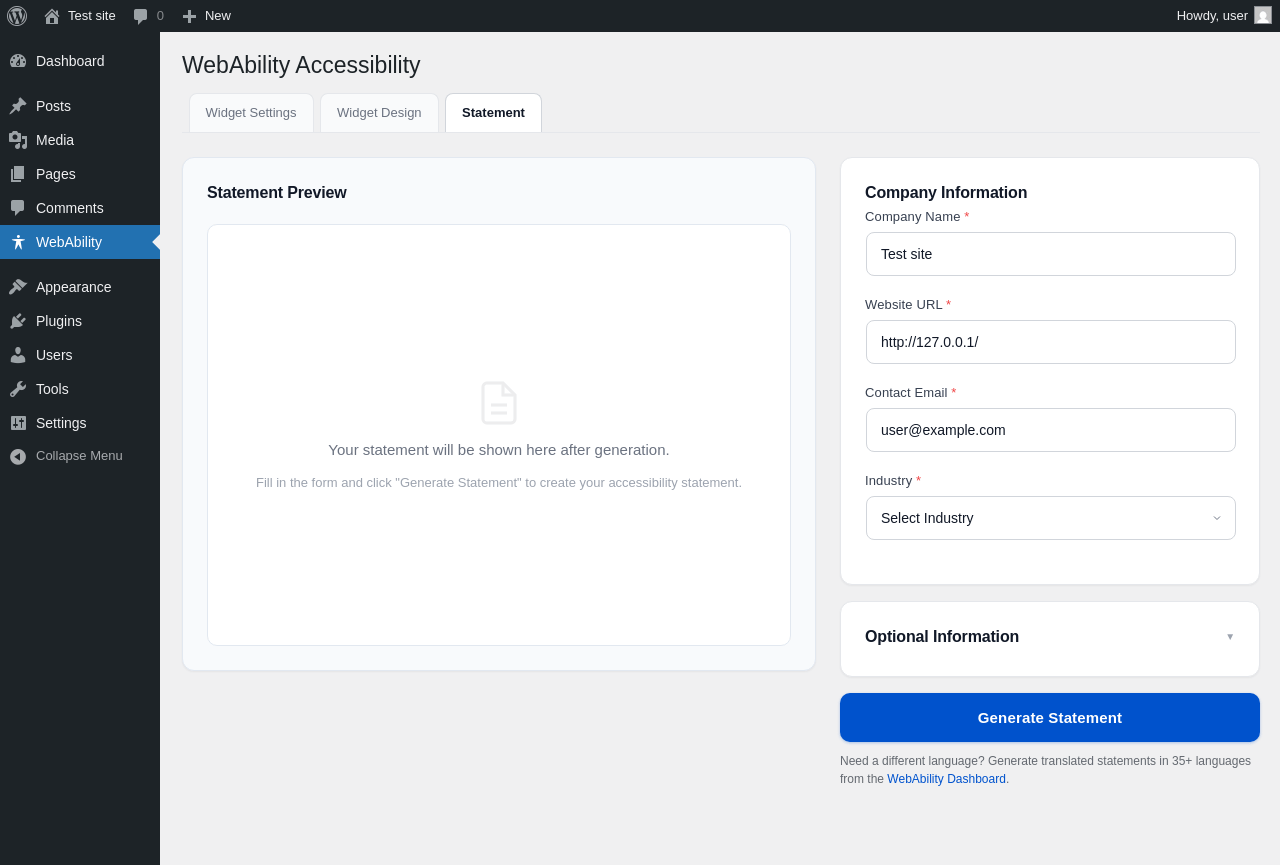Viewport: 1280px width, 865px height.
Task: Click the WordPress logo icon
Action: (x=17, y=16)
